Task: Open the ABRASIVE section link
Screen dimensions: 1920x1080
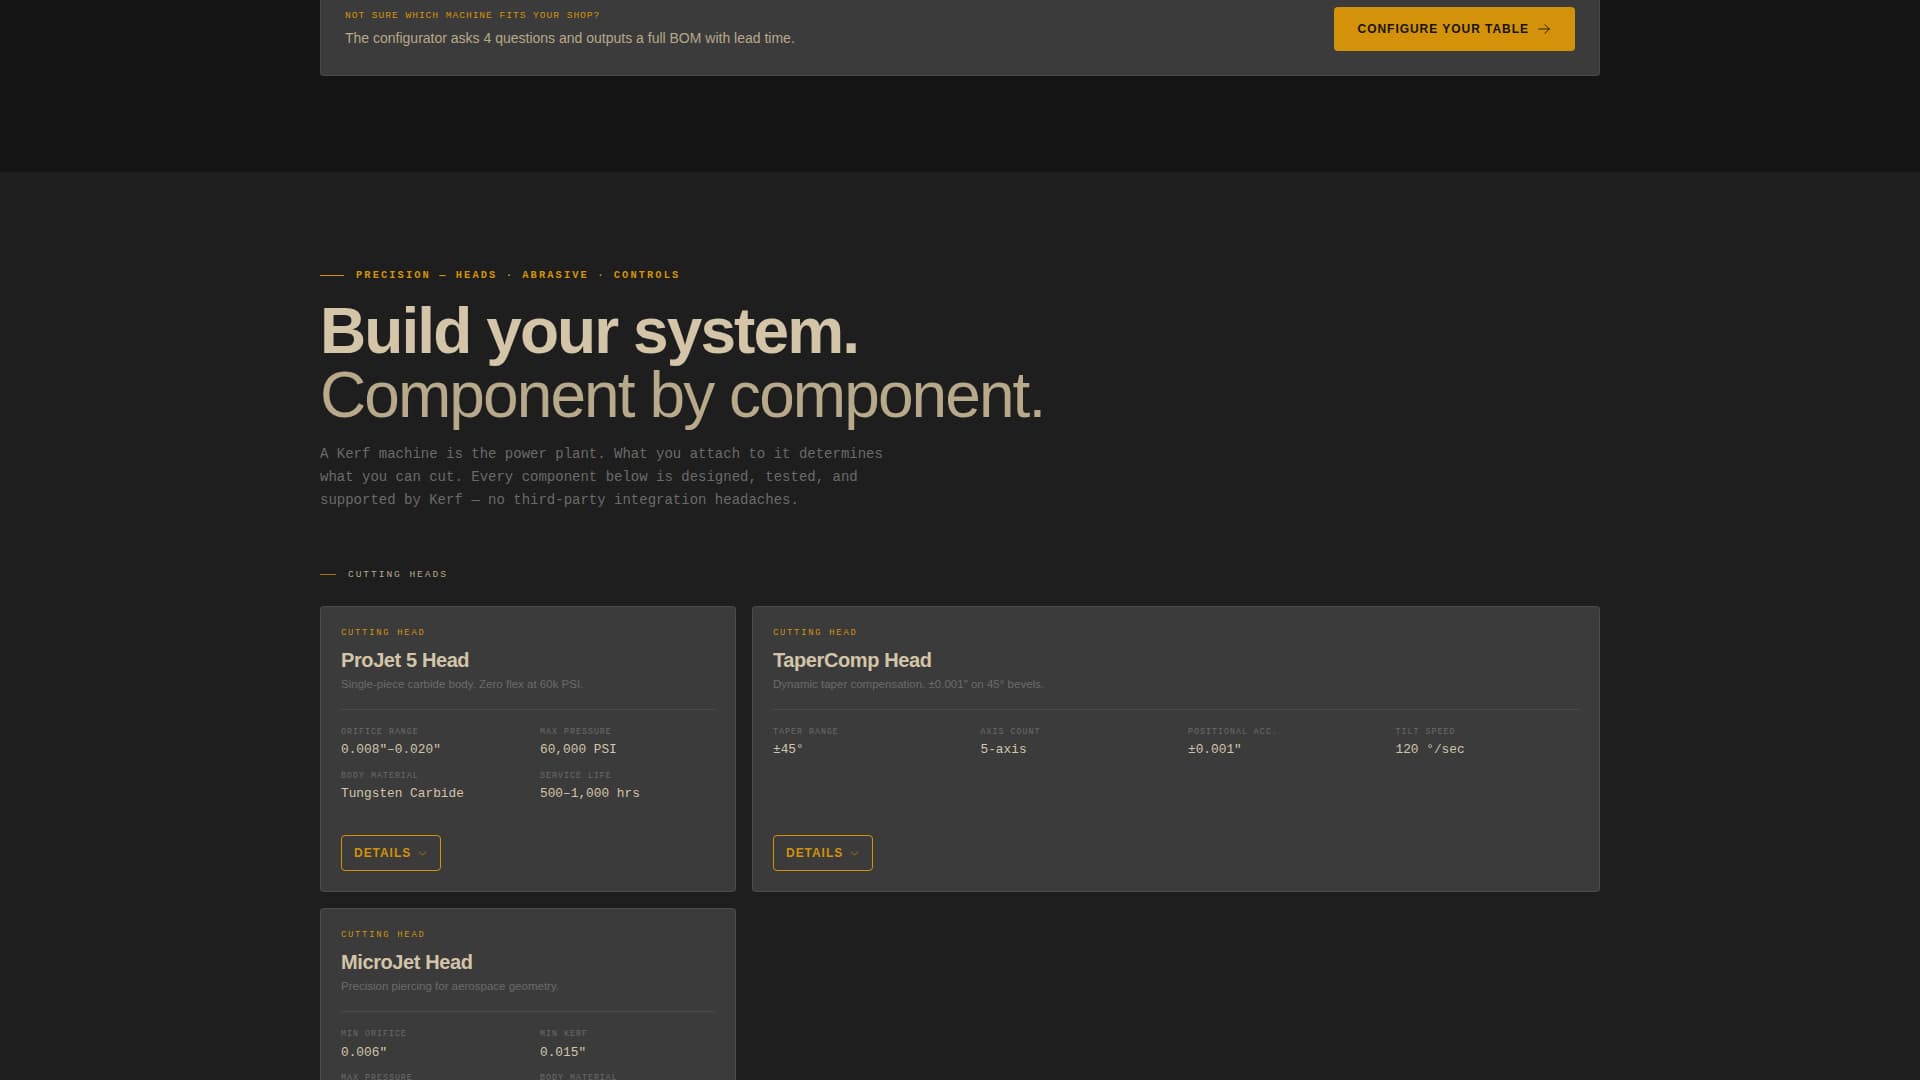Action: [555, 274]
